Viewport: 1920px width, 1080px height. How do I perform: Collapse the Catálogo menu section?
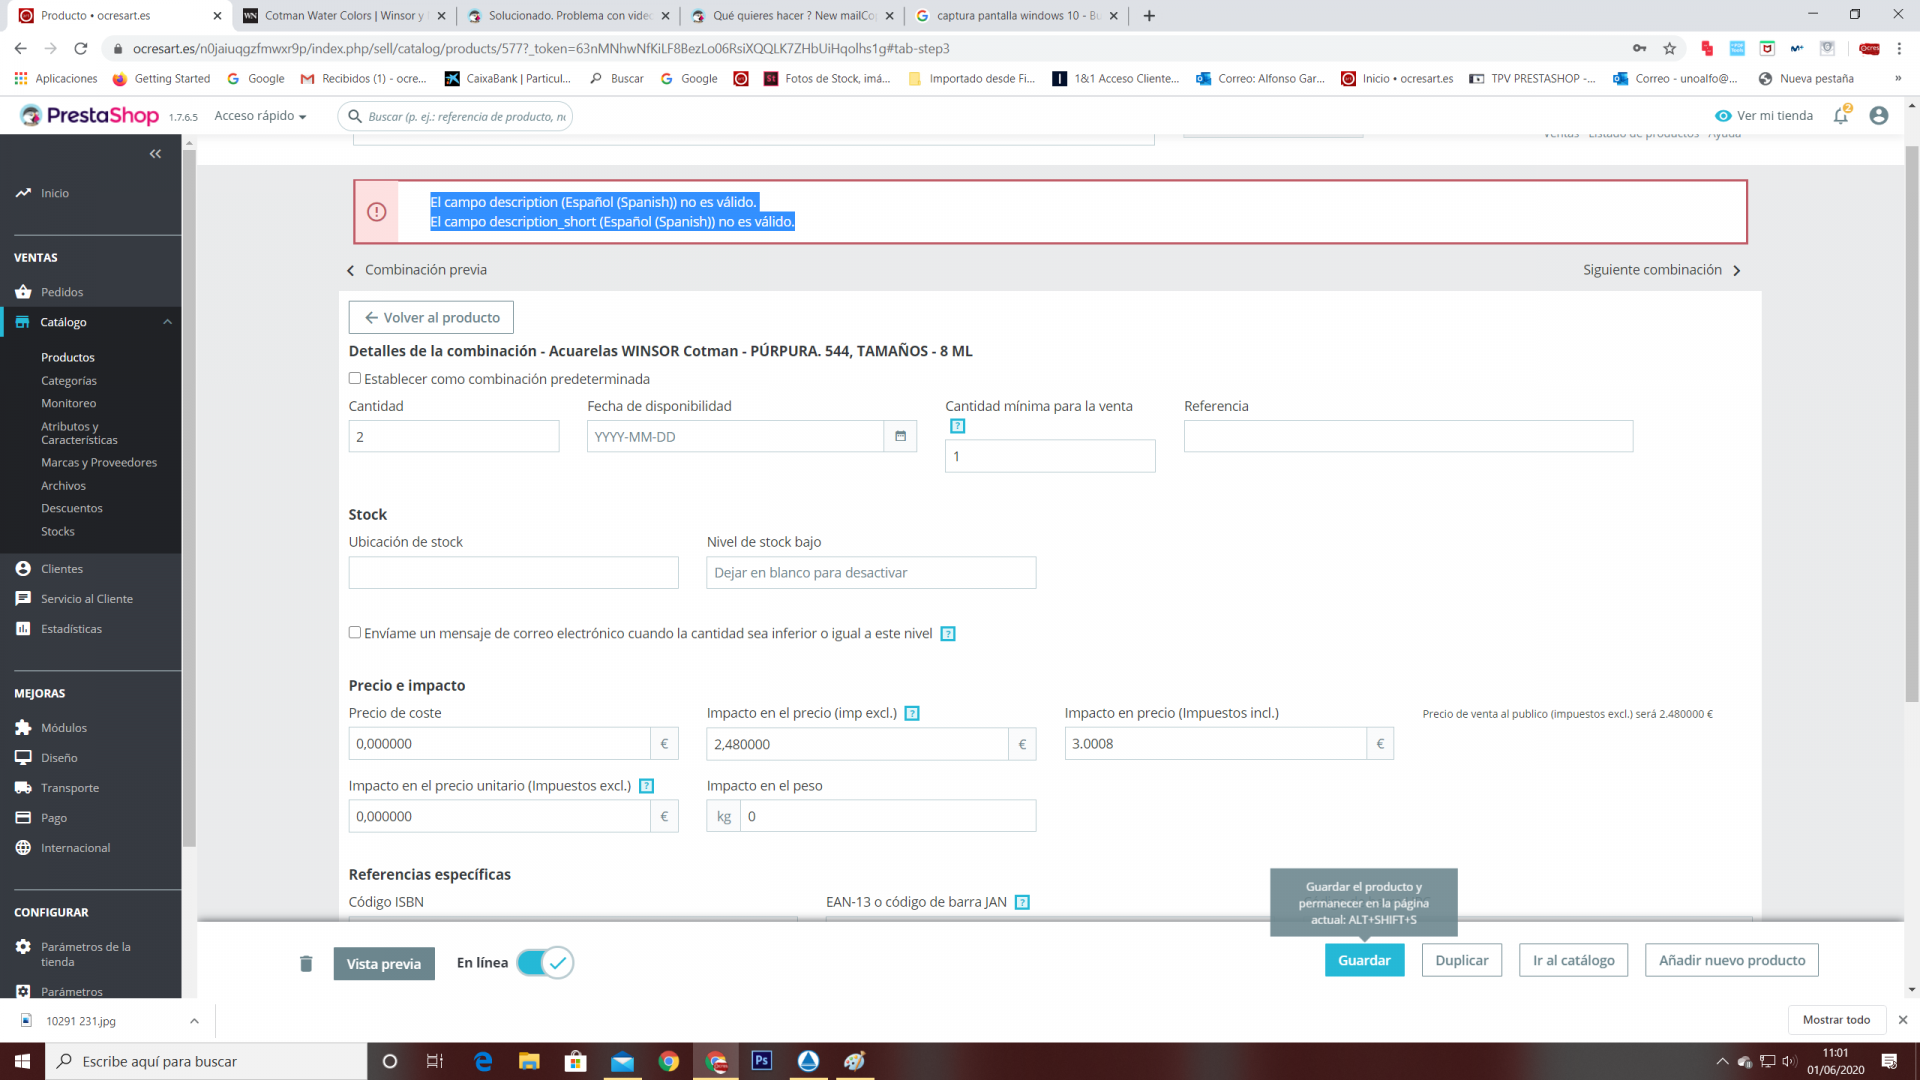[167, 322]
